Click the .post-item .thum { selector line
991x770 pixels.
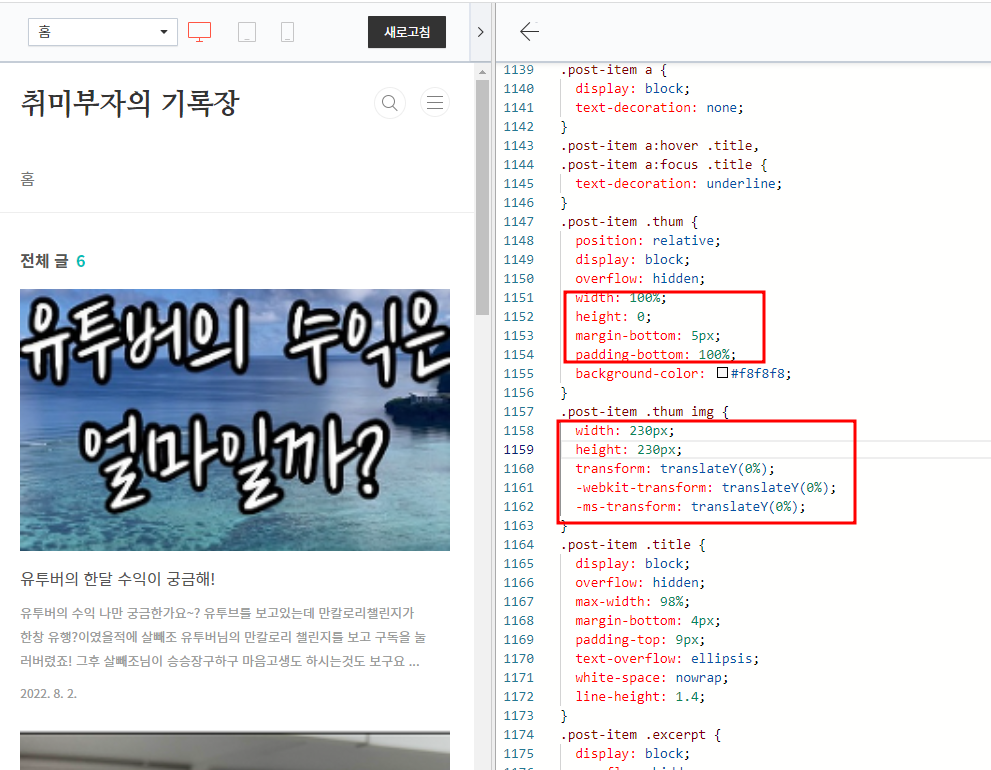[x=629, y=222]
